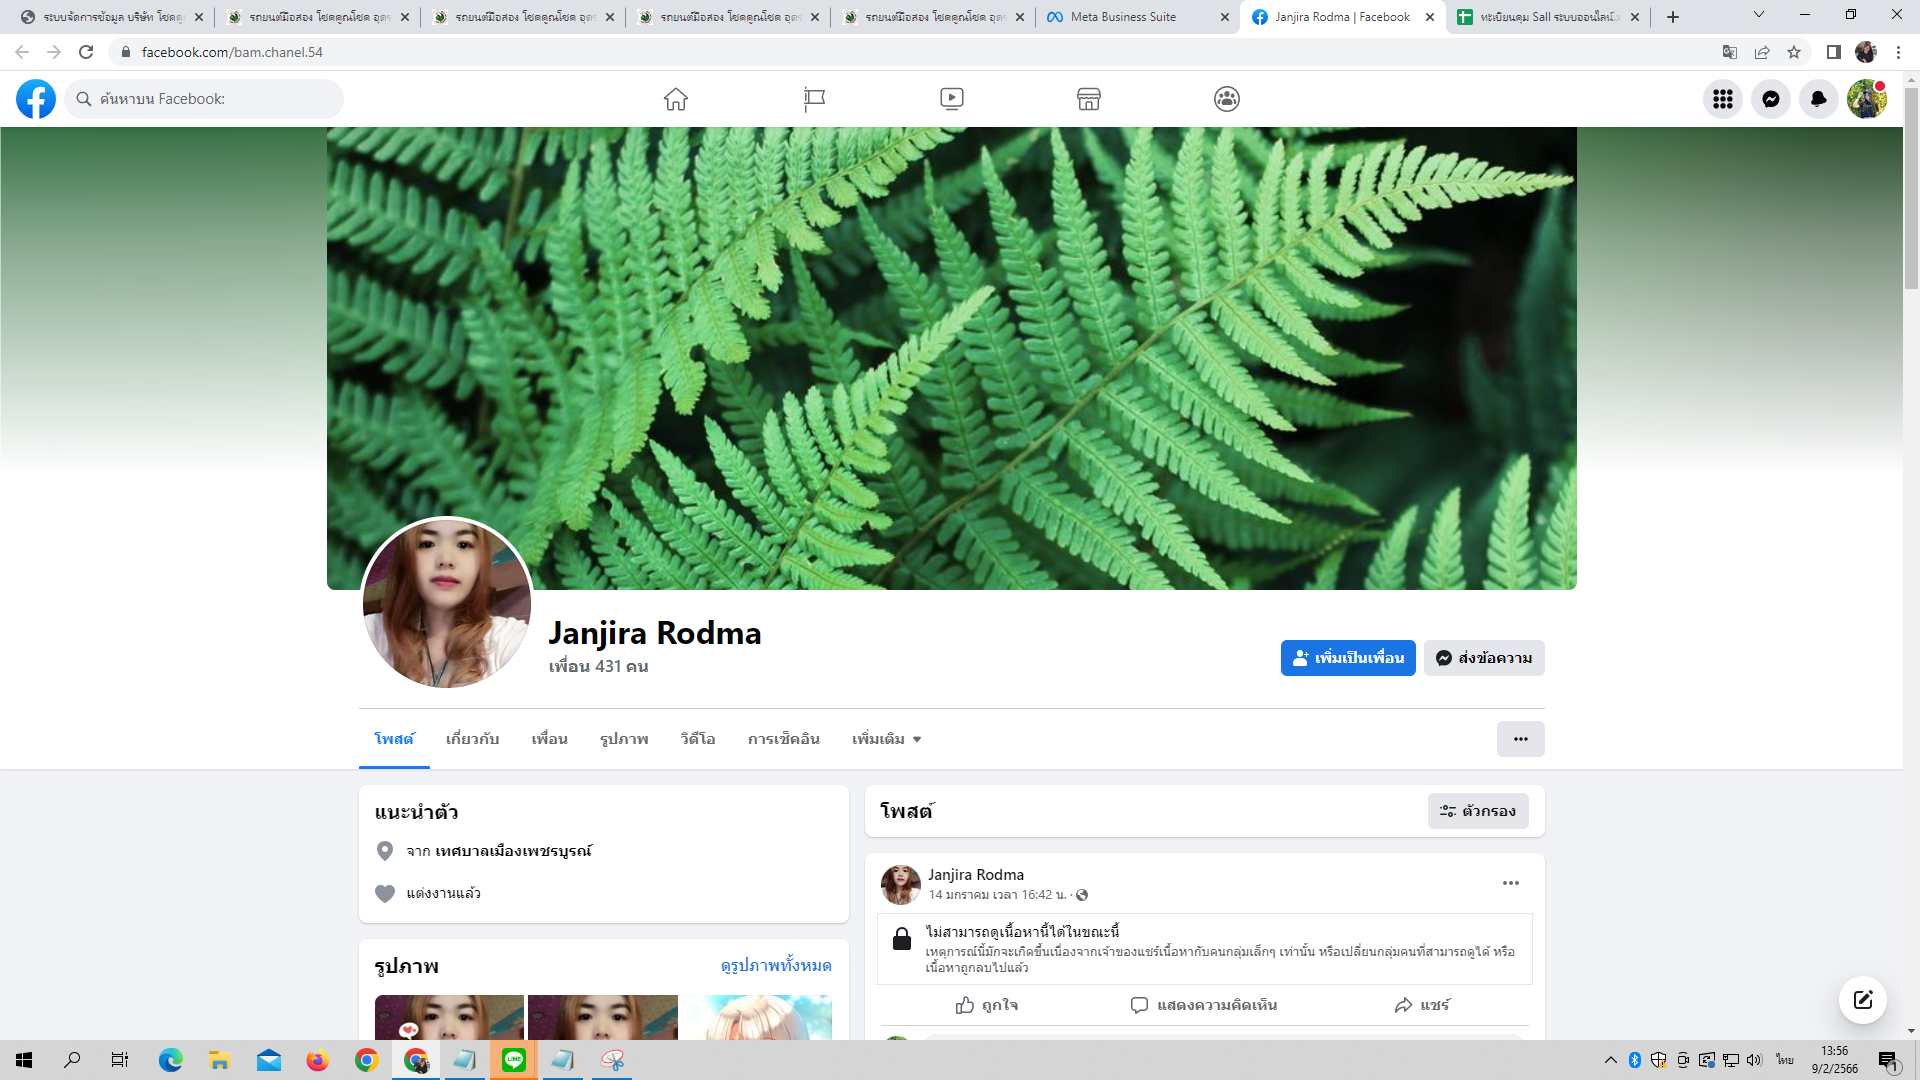Viewport: 1920px width, 1080px height.
Task: Click the floating new message compose icon
Action: (1862, 1000)
